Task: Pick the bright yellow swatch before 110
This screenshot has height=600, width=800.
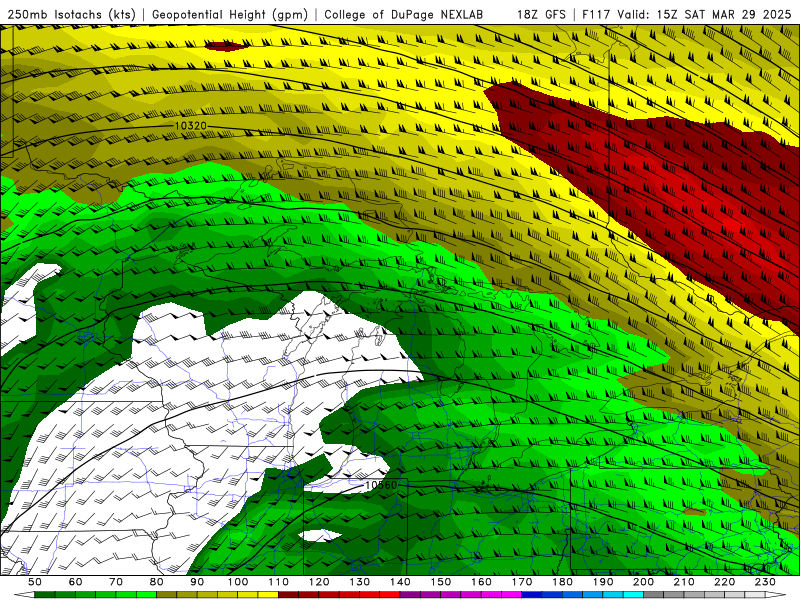Action: (268, 595)
